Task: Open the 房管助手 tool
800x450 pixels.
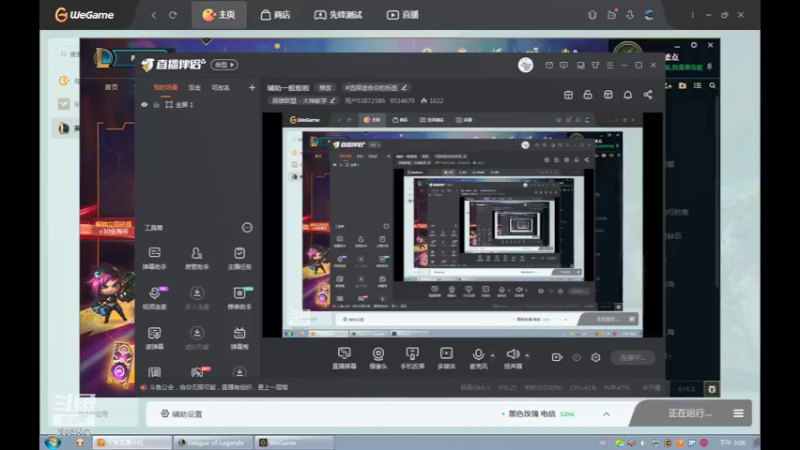Action: click(x=196, y=258)
